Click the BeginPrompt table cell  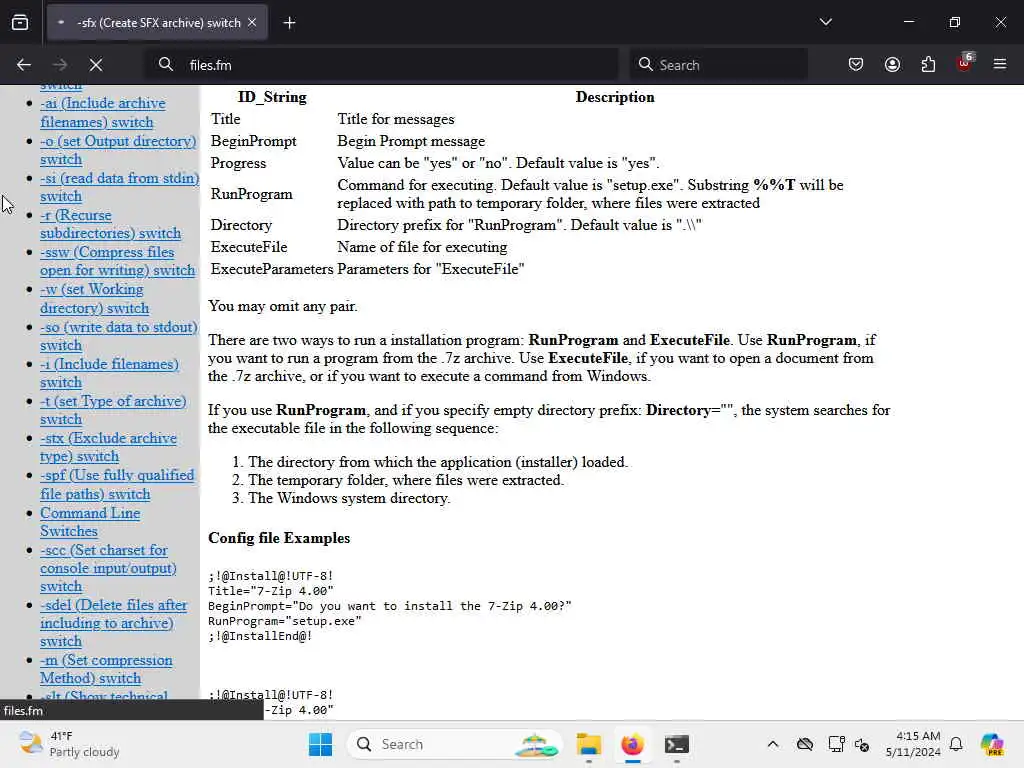click(253, 141)
